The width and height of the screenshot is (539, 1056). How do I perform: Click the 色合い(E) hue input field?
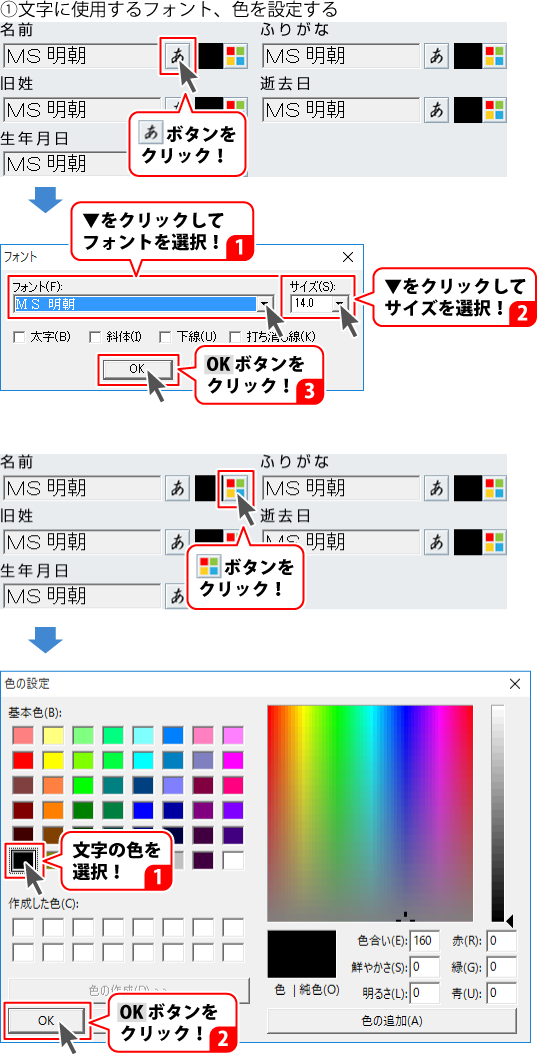coord(425,940)
